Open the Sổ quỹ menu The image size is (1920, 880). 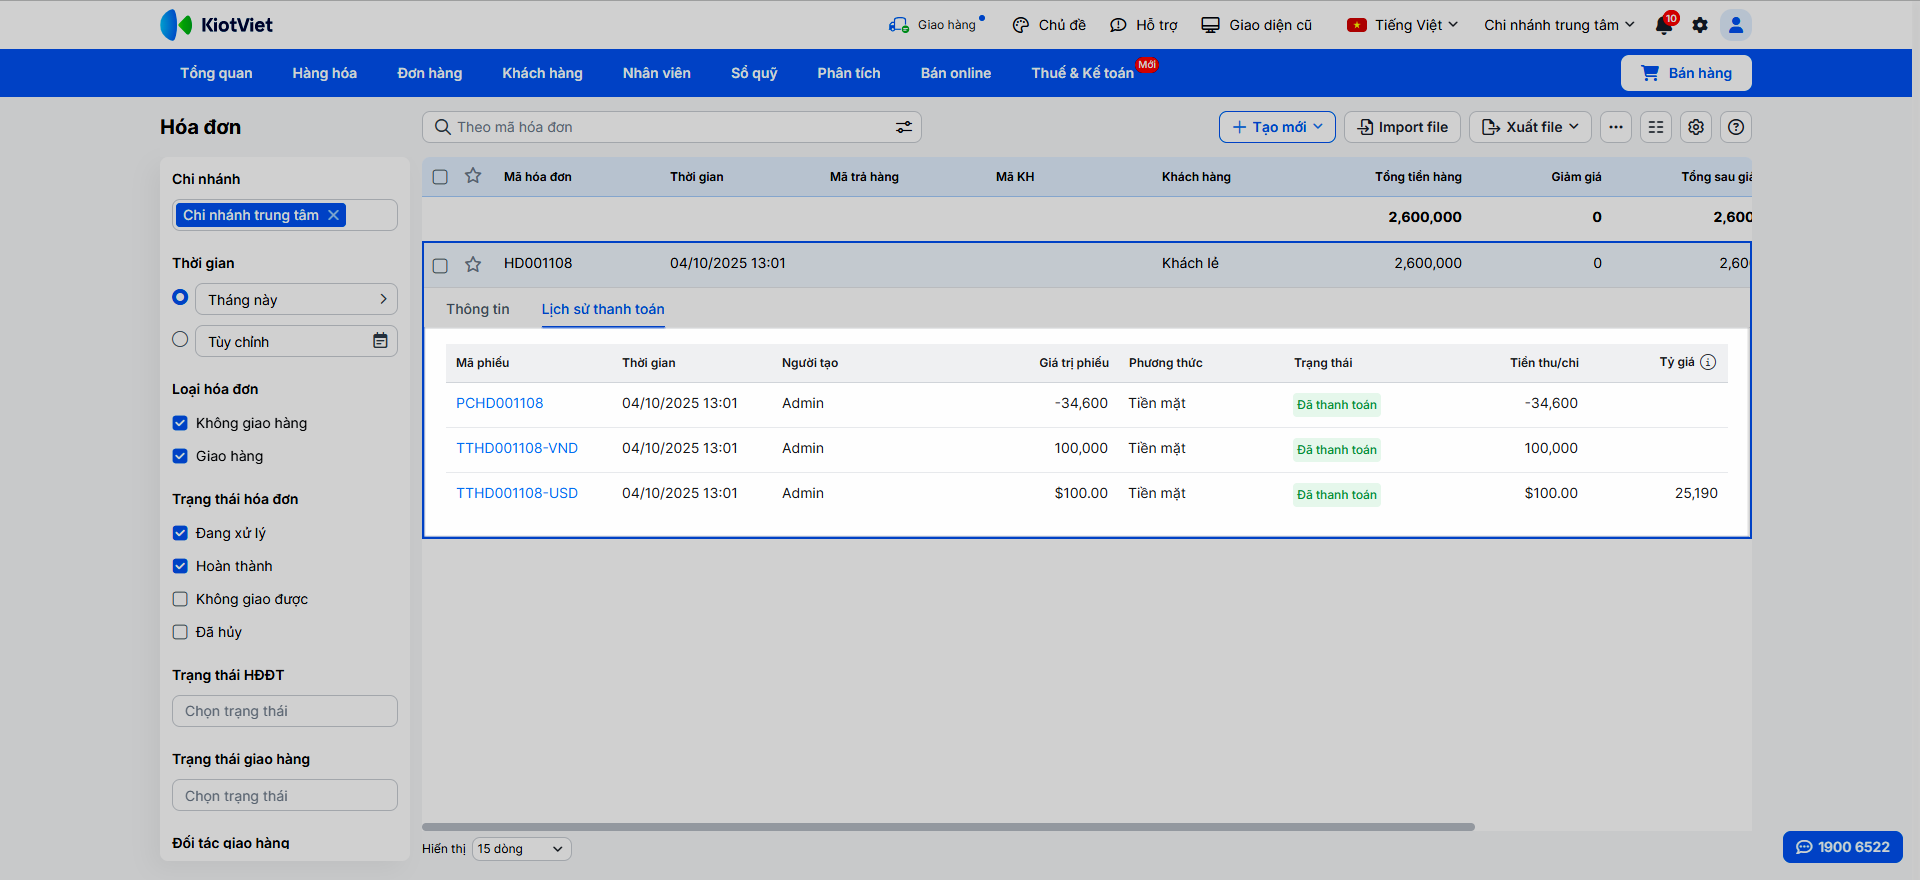[753, 73]
